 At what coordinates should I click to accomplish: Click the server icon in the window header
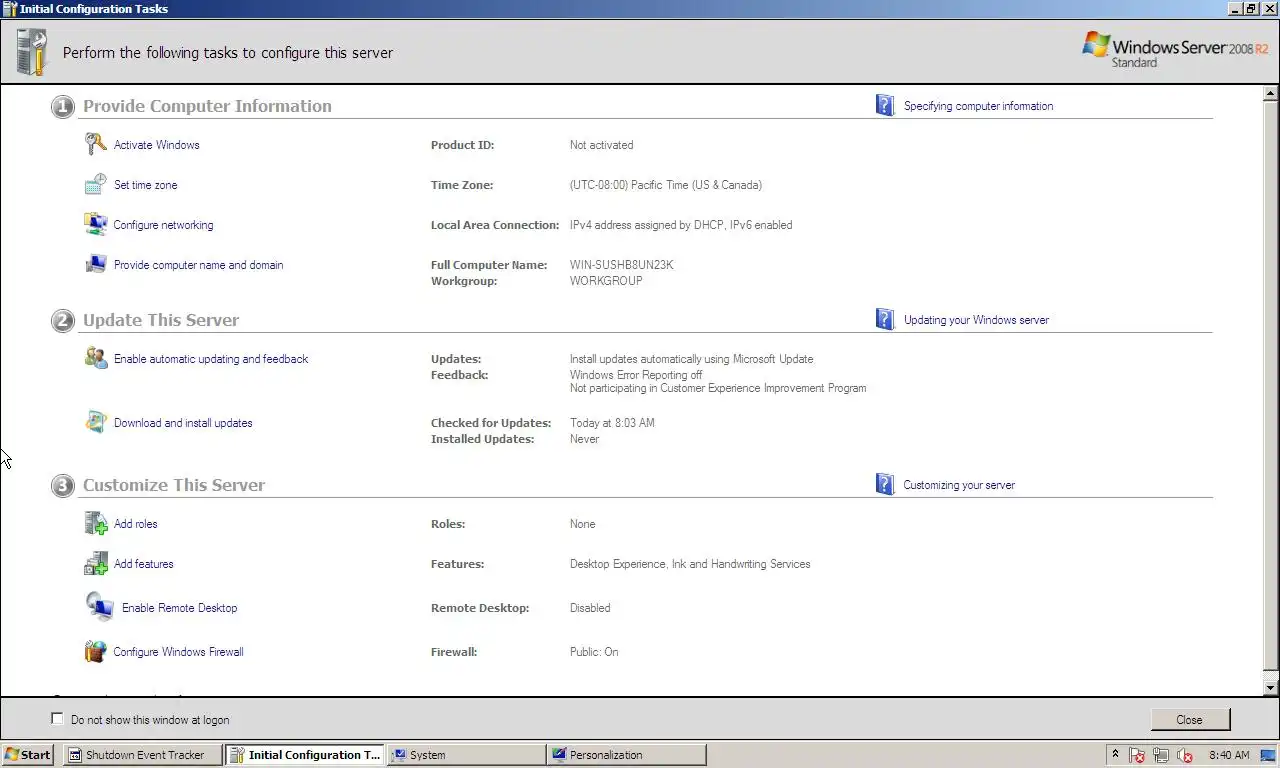[x=31, y=52]
